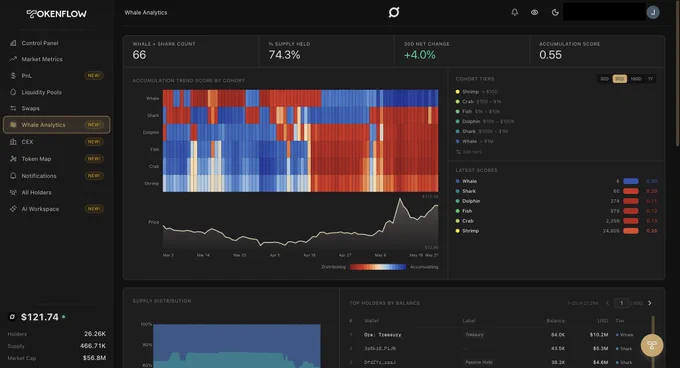Click the center token logo in header

[394, 12]
